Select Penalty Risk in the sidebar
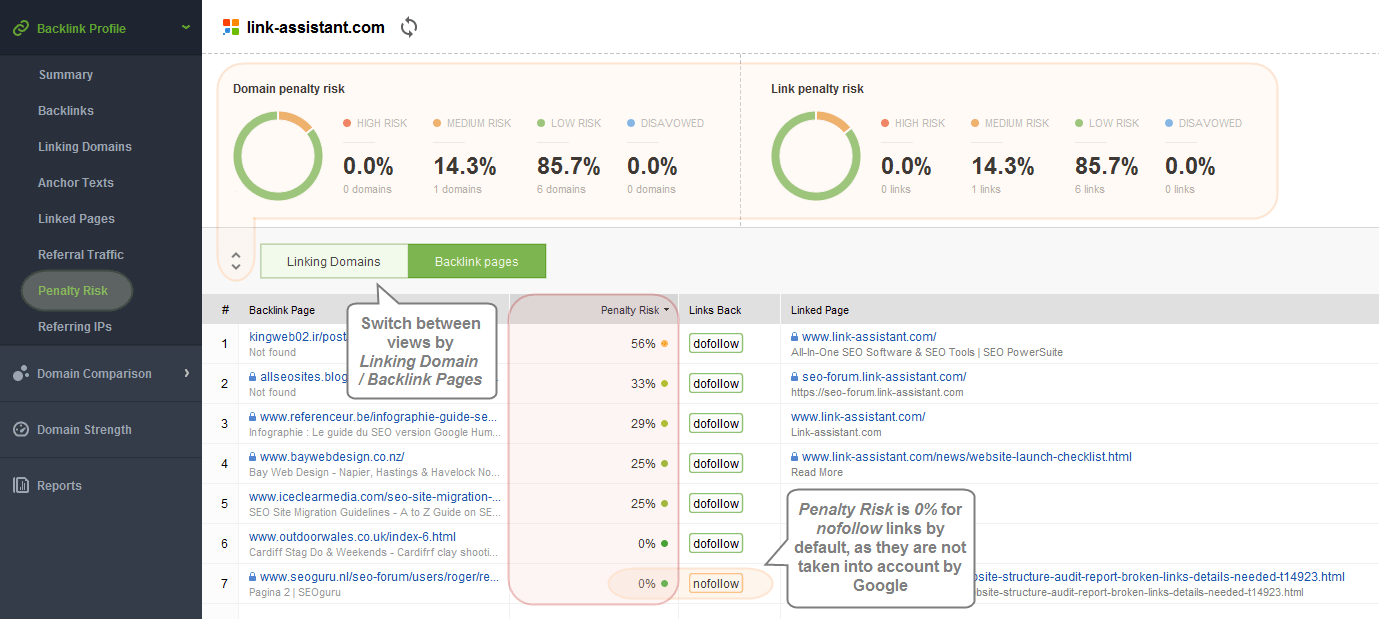This screenshot has width=1379, height=619. coord(73,291)
